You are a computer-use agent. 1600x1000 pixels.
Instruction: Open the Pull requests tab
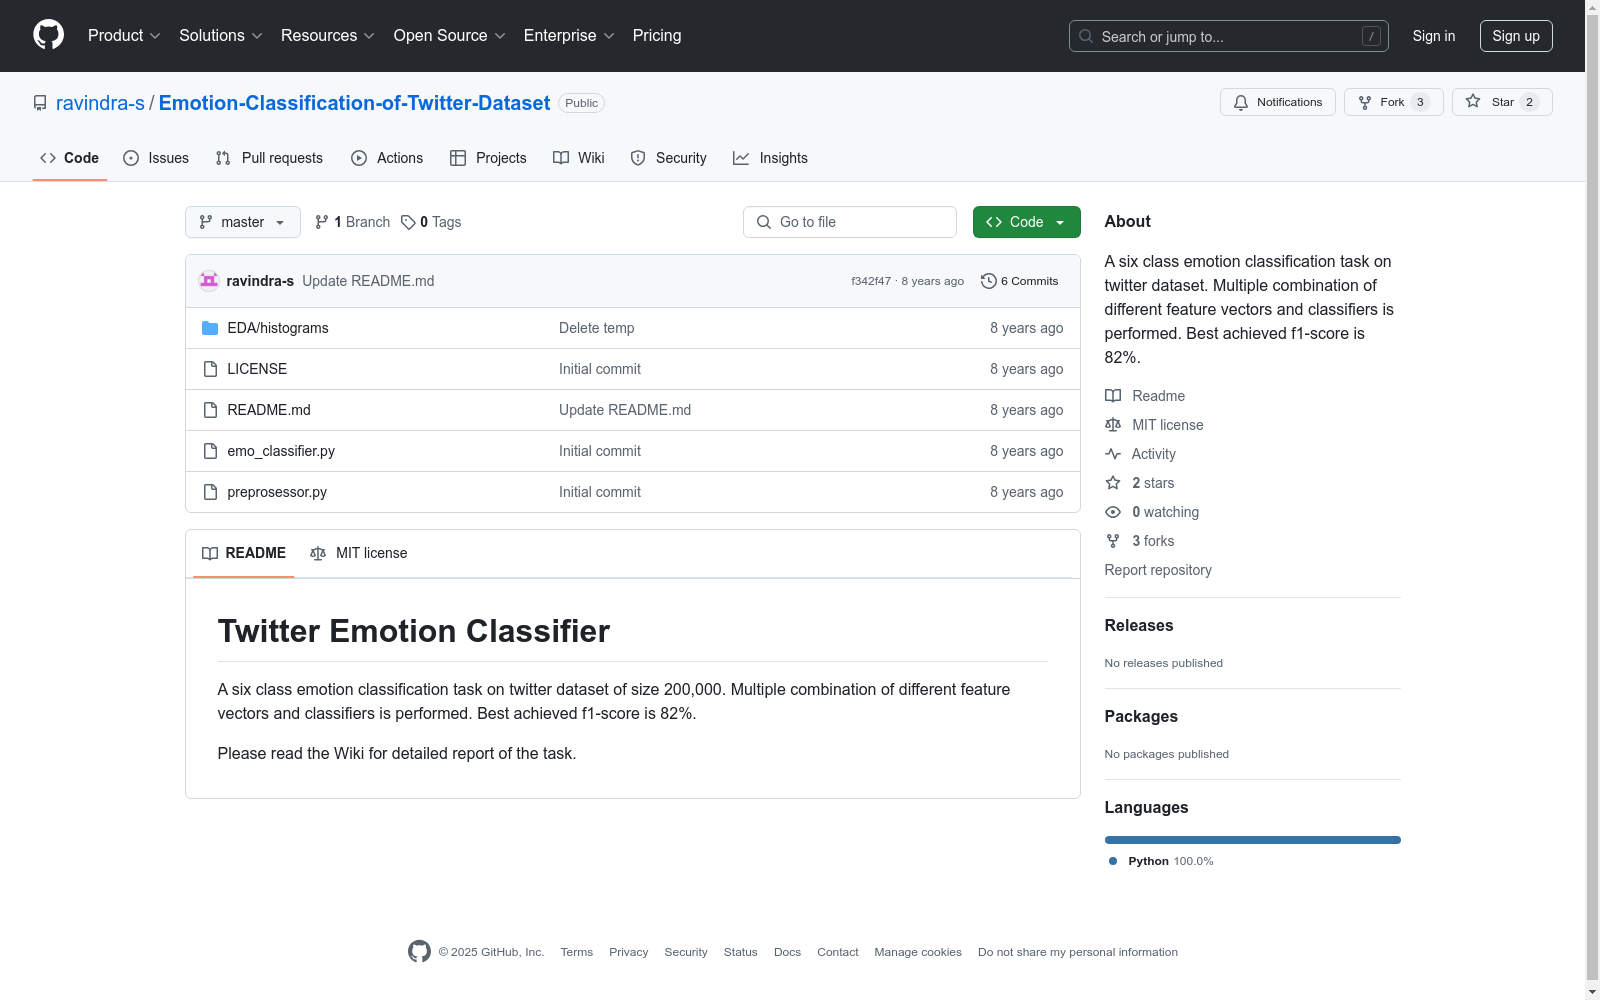(269, 158)
